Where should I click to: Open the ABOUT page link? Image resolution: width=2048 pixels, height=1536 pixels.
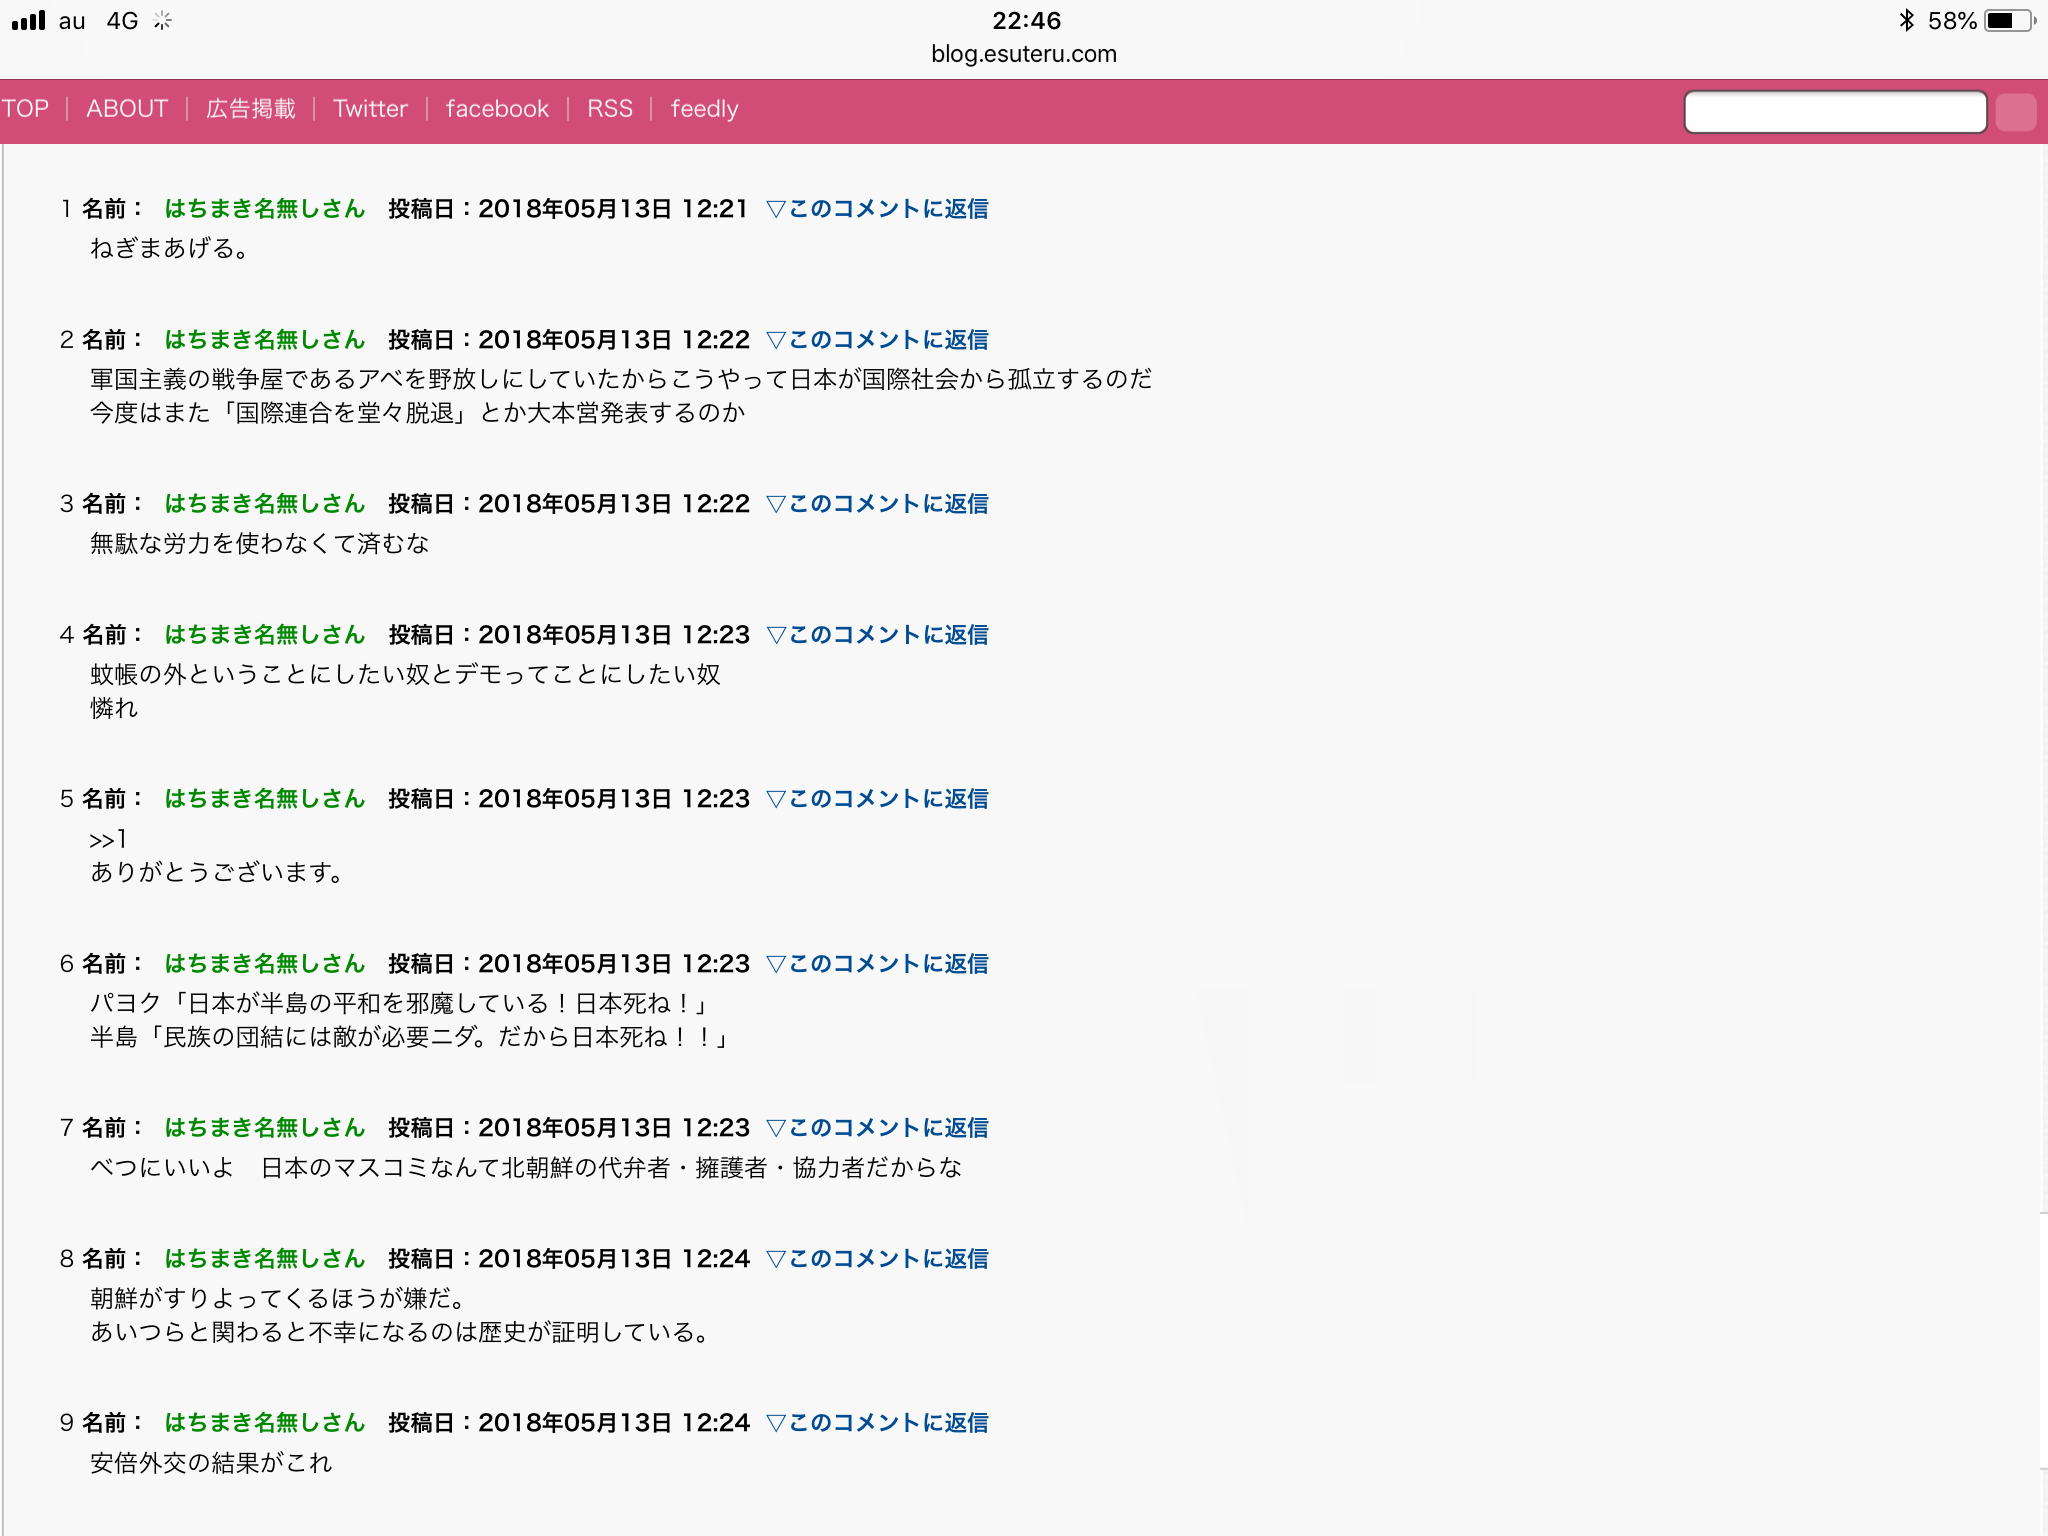click(x=127, y=109)
